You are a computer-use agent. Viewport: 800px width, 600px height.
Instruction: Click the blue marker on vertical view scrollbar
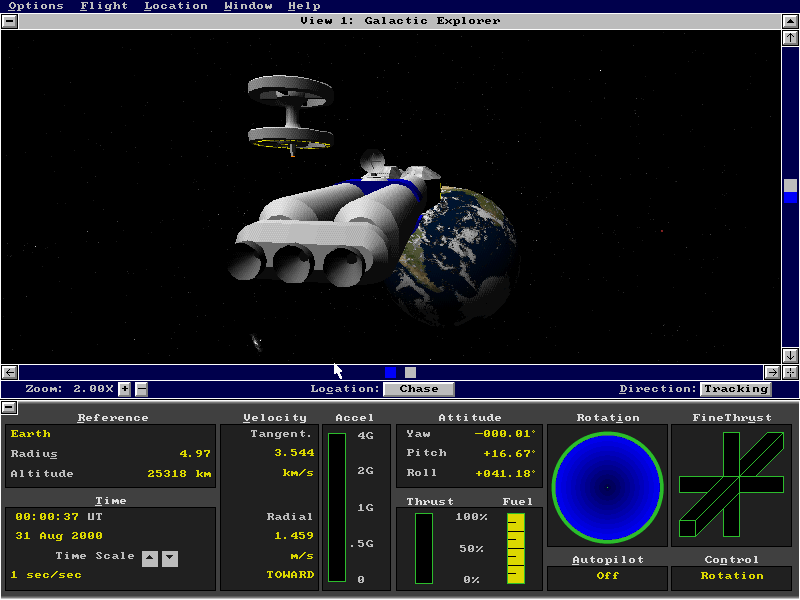point(790,197)
